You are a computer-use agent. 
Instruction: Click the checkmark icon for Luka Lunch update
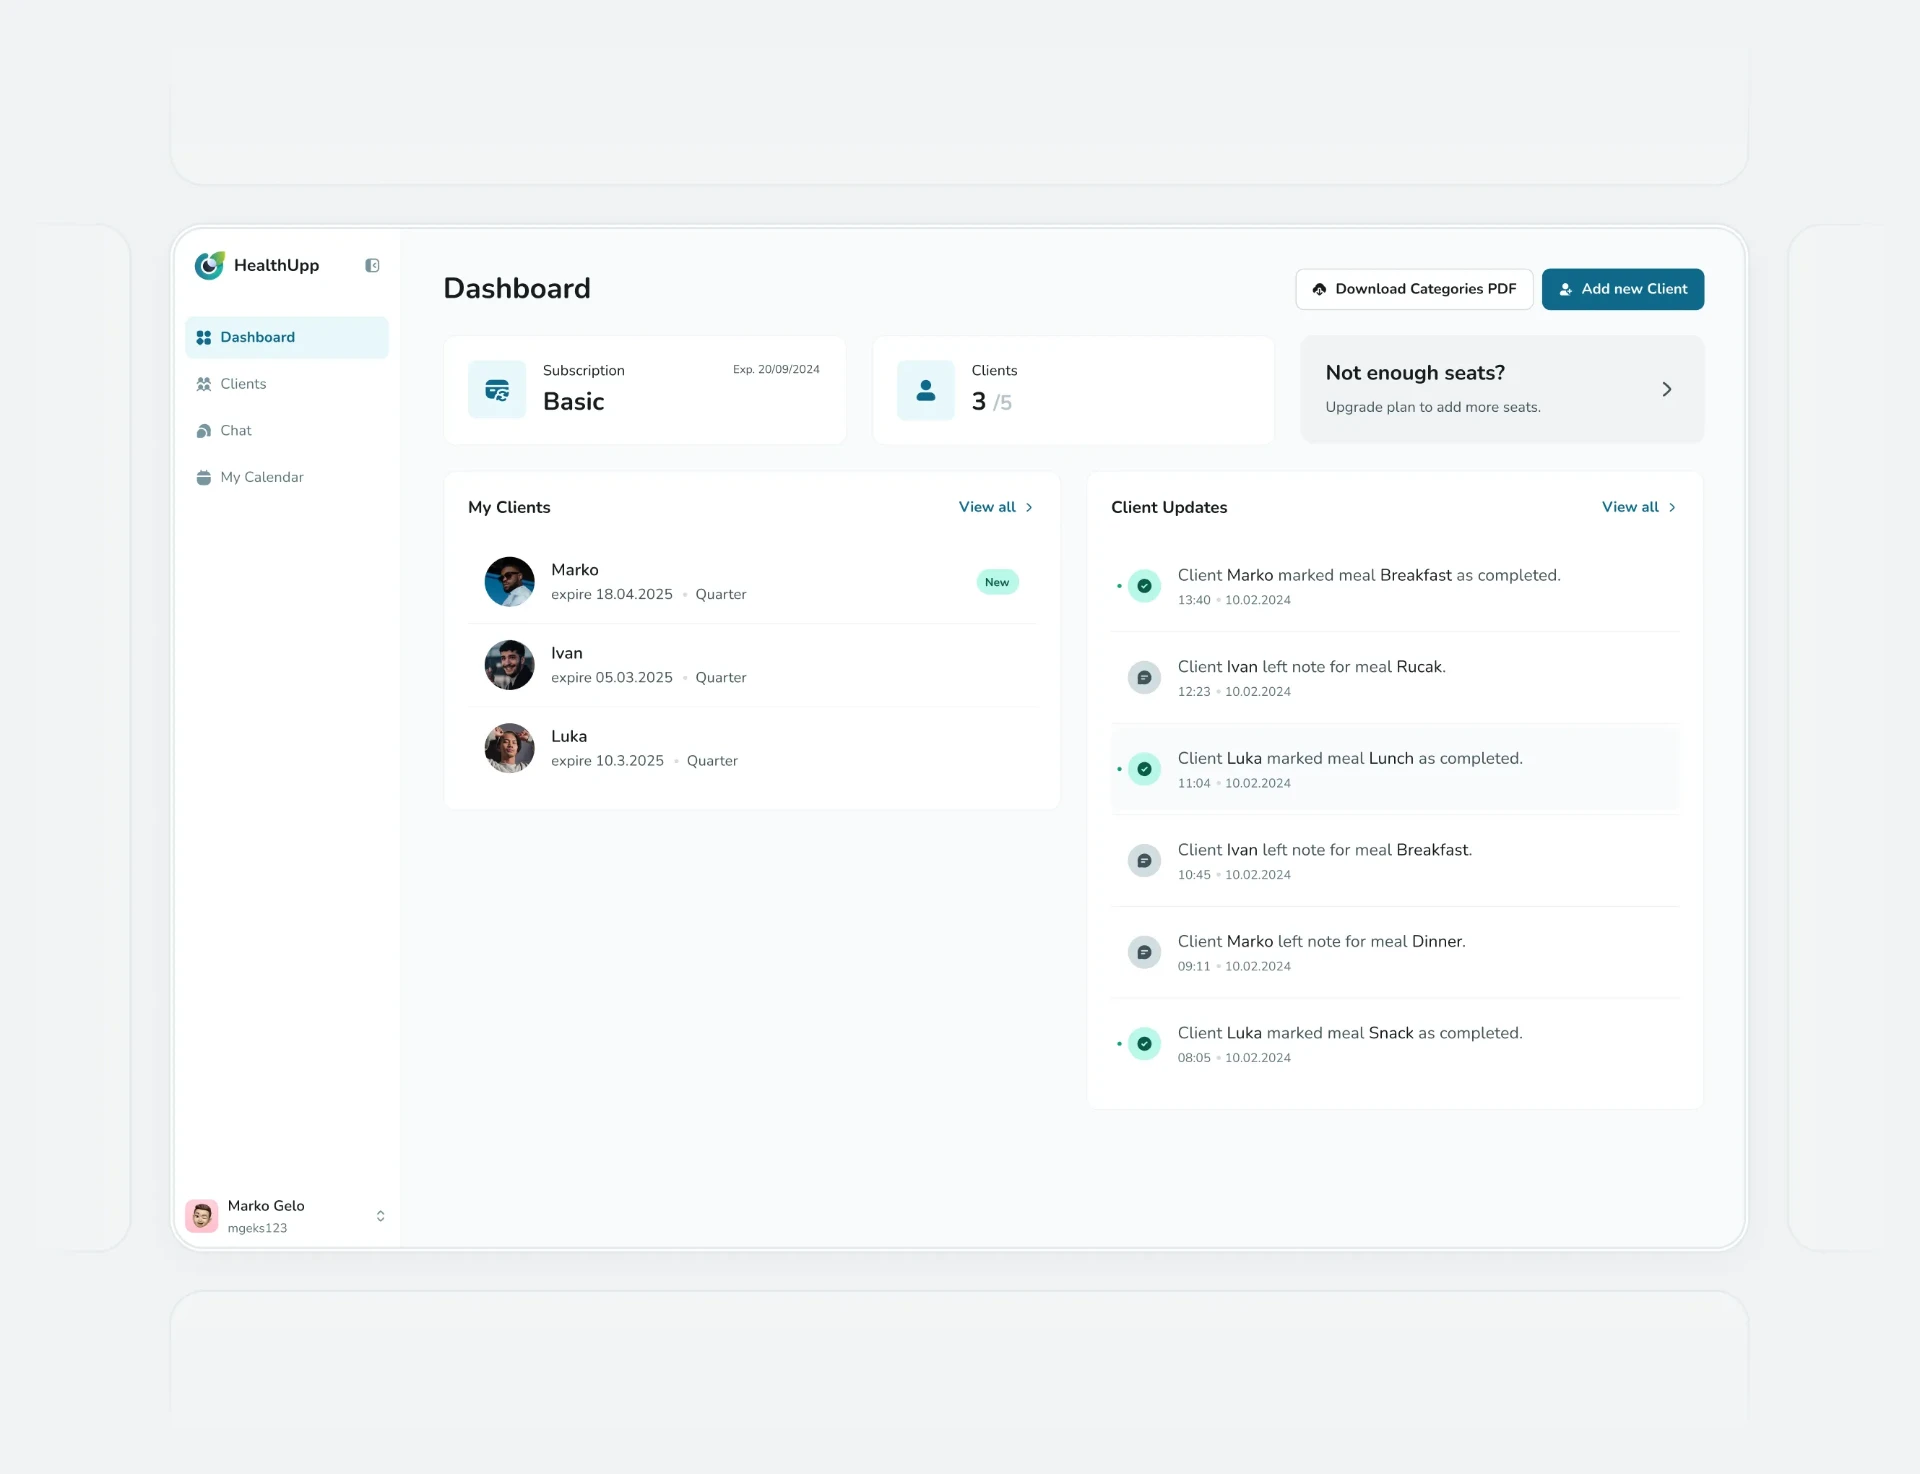click(1144, 769)
